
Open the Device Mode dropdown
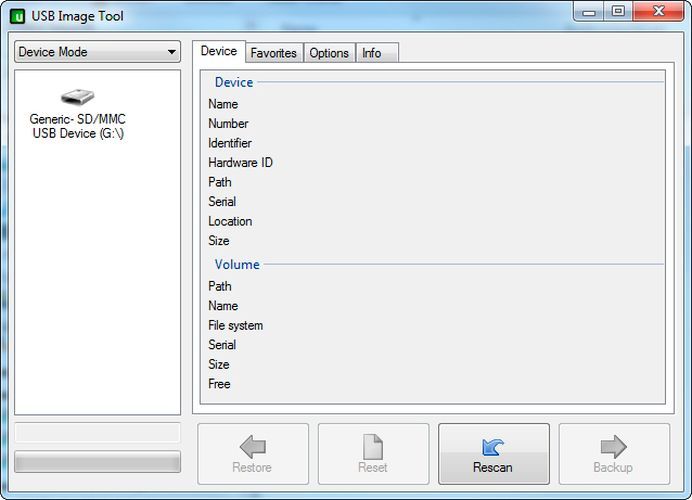tap(98, 52)
